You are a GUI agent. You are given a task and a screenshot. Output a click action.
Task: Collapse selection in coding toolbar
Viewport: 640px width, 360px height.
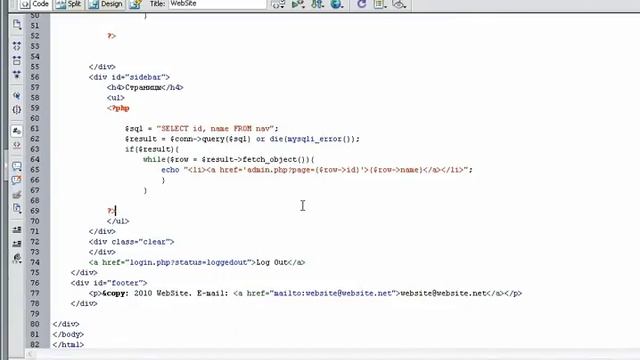[17, 60]
